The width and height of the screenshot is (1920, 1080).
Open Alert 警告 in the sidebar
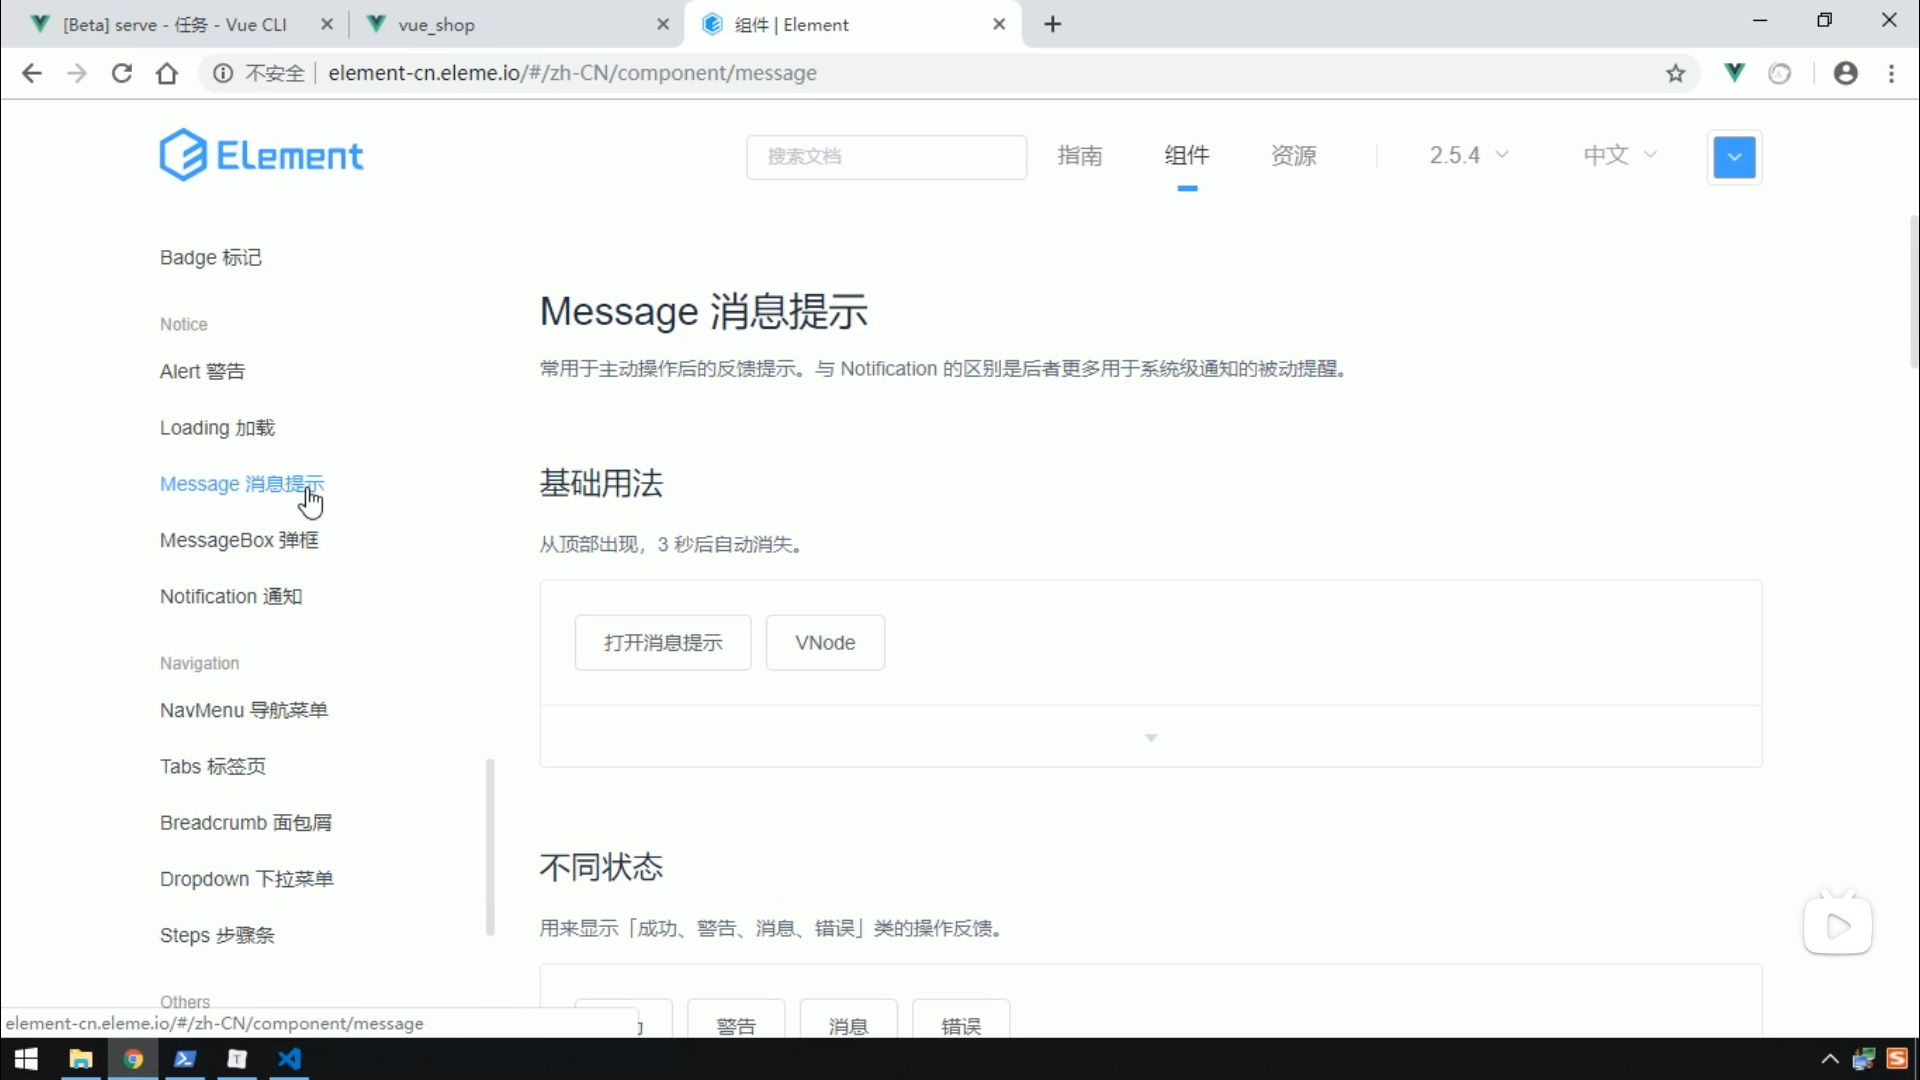coord(202,372)
